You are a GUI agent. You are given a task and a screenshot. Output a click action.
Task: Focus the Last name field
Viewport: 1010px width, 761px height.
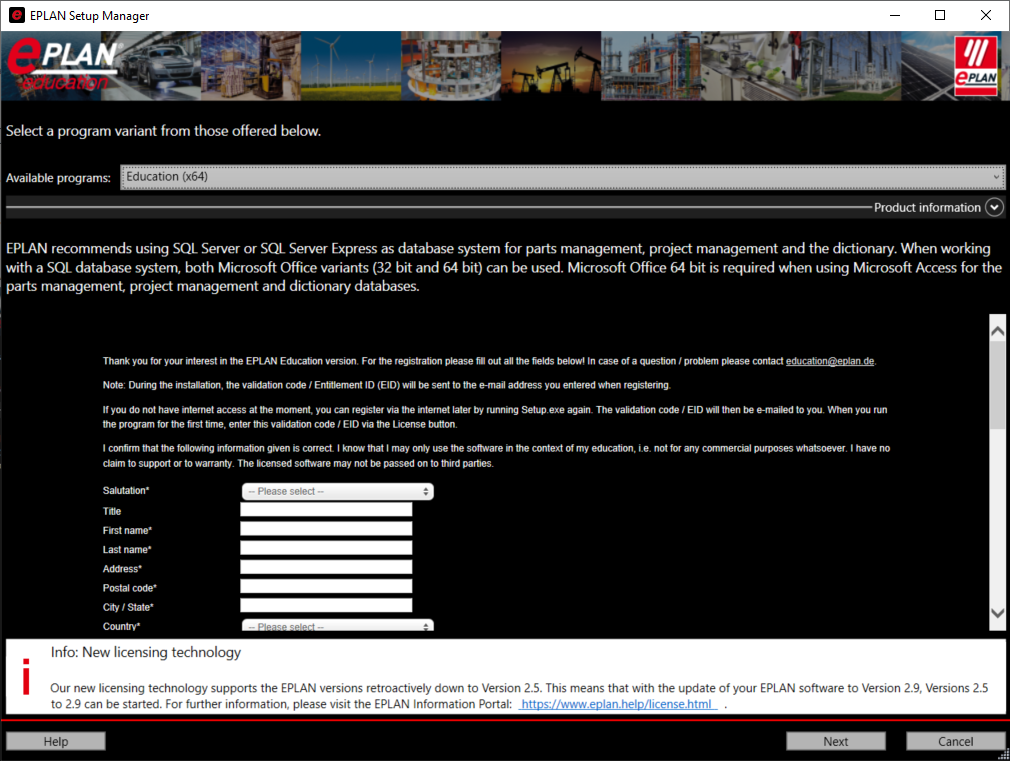pos(326,548)
